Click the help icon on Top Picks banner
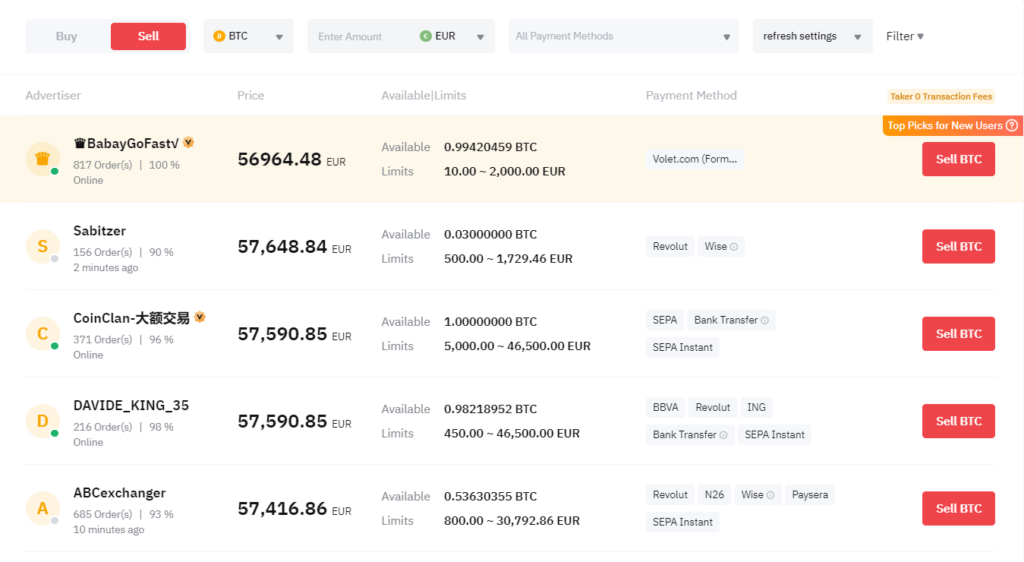 click(1012, 126)
